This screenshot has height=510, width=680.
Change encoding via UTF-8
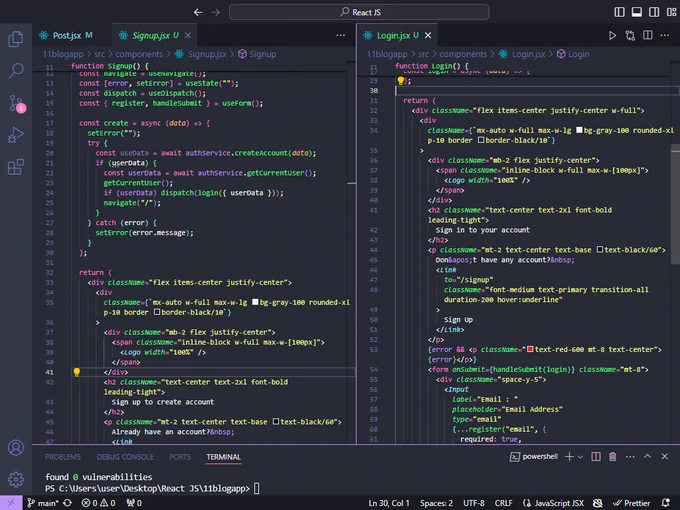pyautogui.click(x=474, y=503)
